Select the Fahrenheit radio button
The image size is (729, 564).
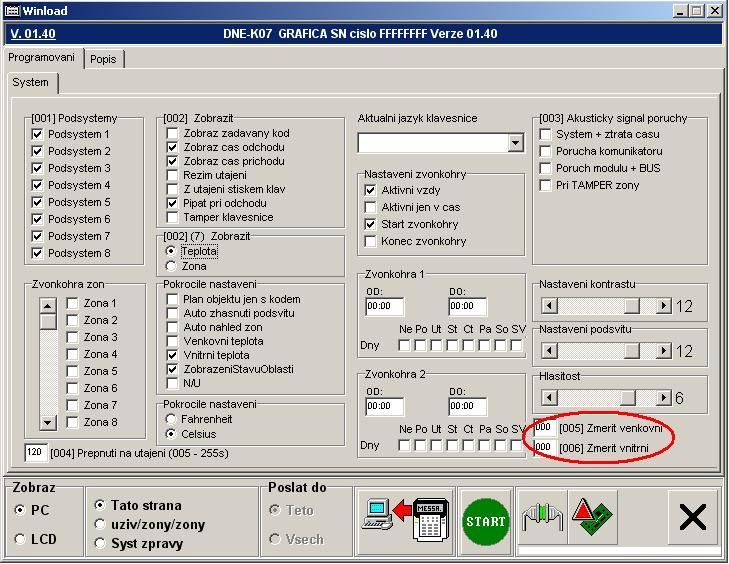tap(172, 419)
